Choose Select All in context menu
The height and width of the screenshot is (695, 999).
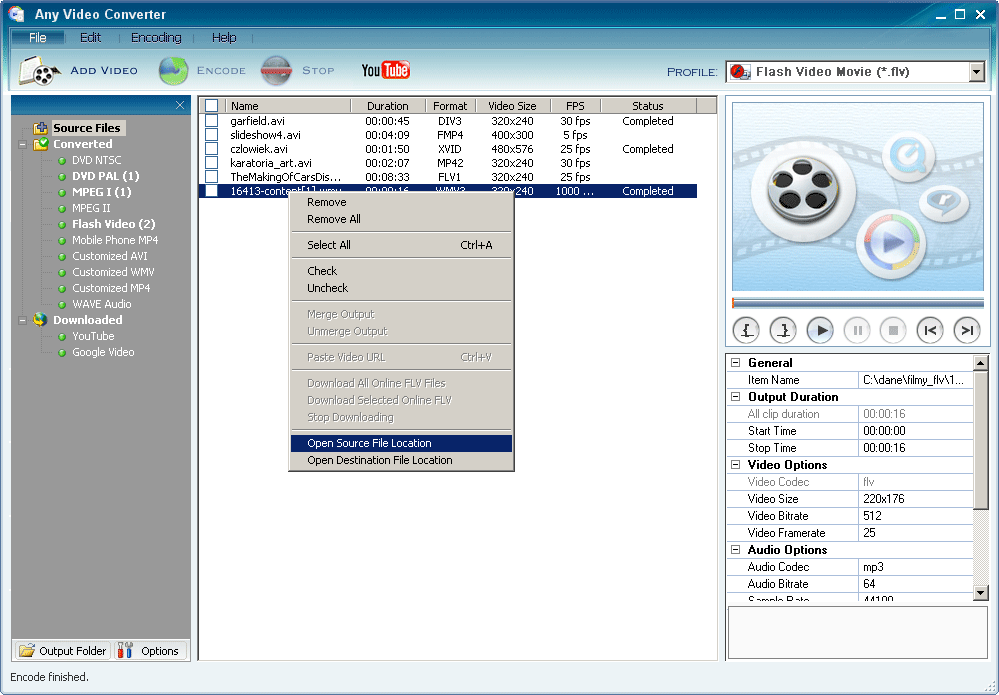coord(401,245)
